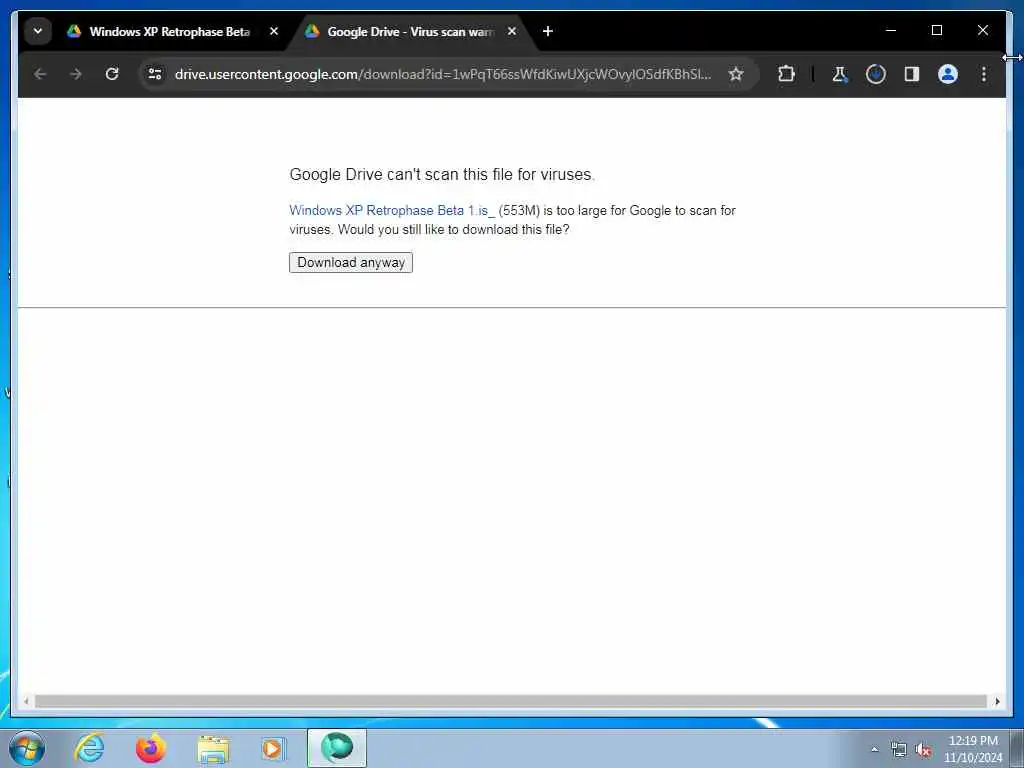Toggle the side panel icon
The width and height of the screenshot is (1024, 768).
[912, 74]
